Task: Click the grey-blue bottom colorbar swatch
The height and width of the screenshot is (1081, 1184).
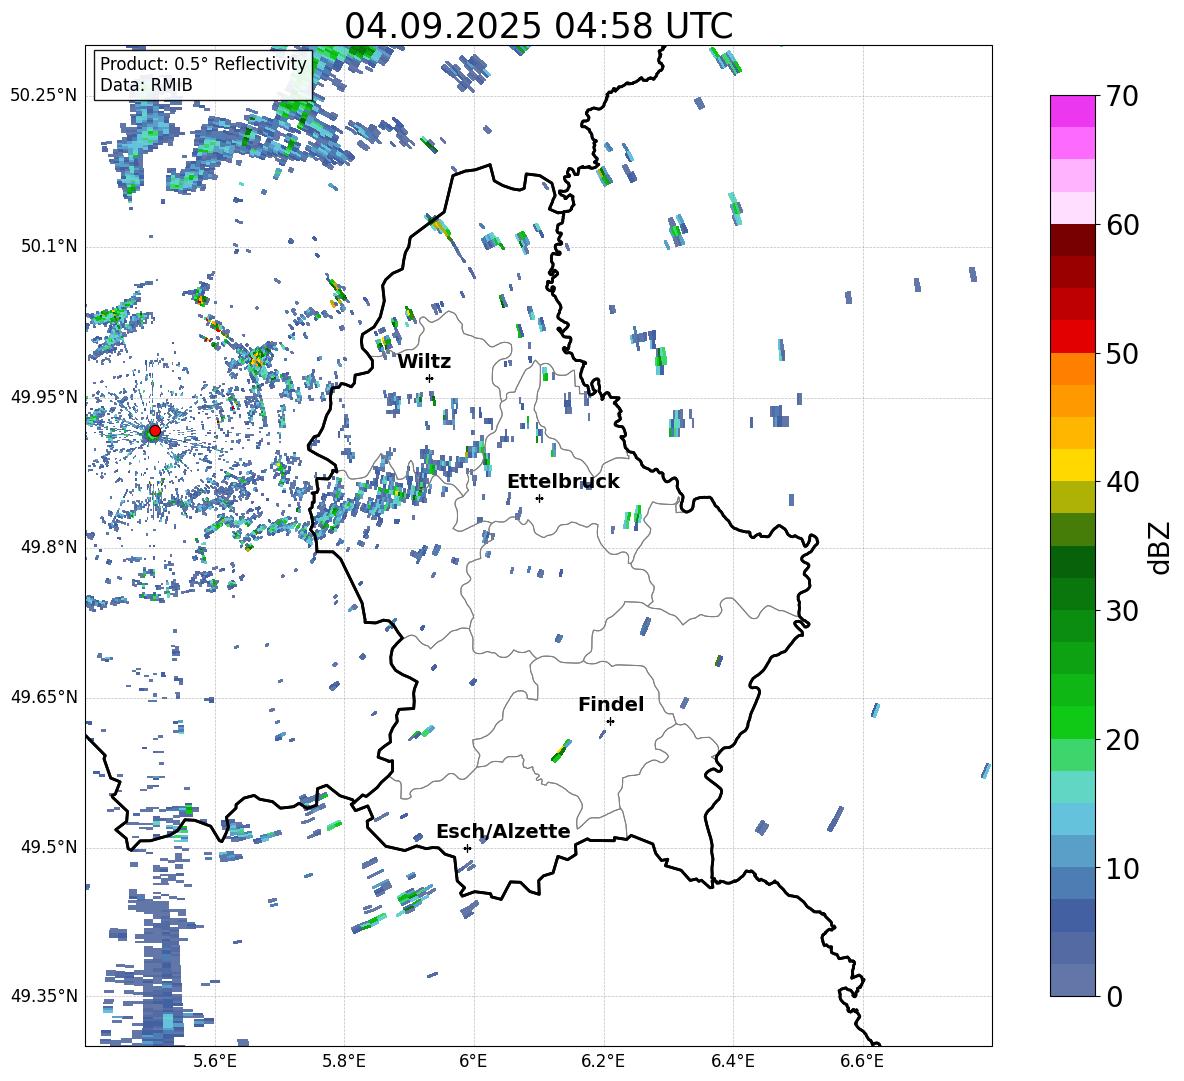Action: 1072,980
